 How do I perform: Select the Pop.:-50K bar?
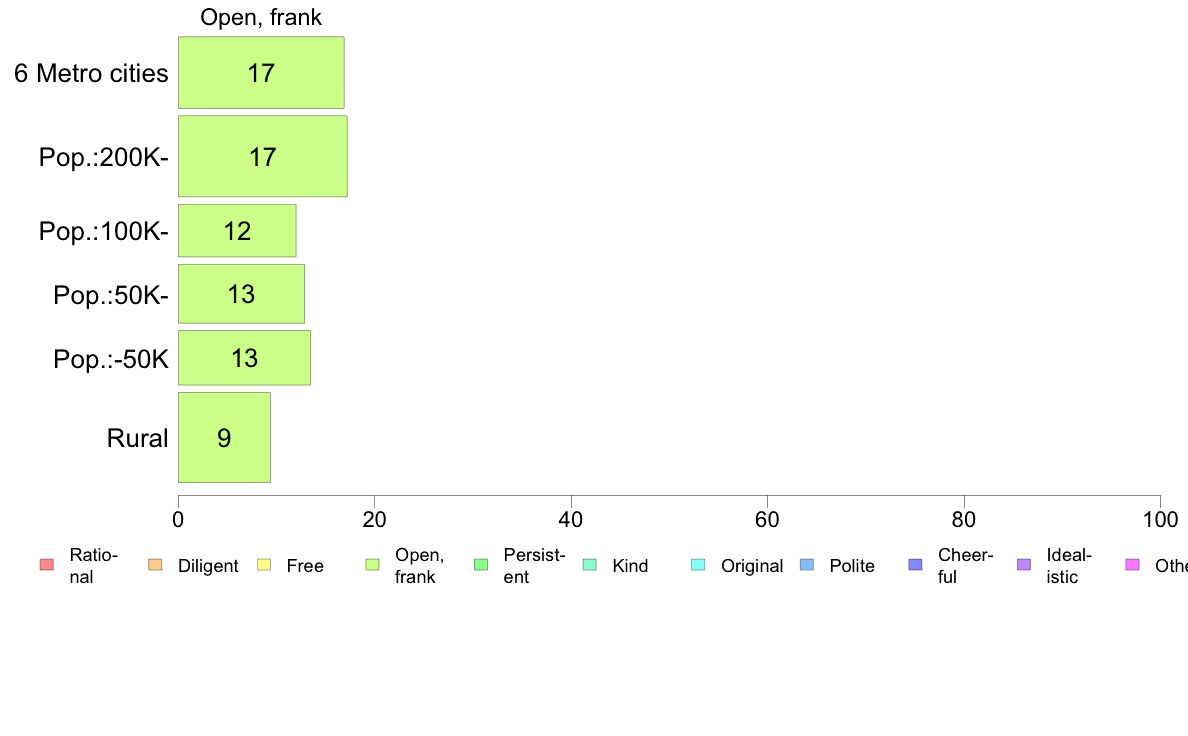click(245, 358)
